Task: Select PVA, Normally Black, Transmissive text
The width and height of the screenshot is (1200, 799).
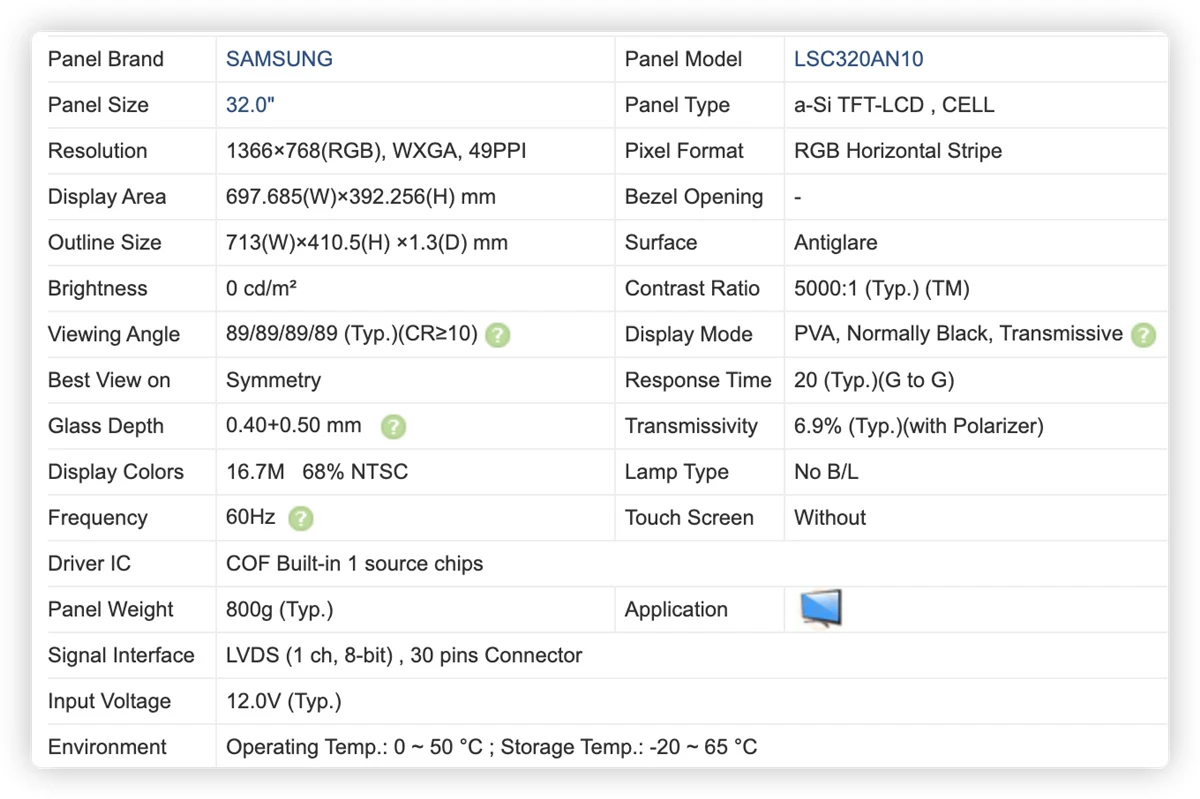Action: tap(958, 335)
